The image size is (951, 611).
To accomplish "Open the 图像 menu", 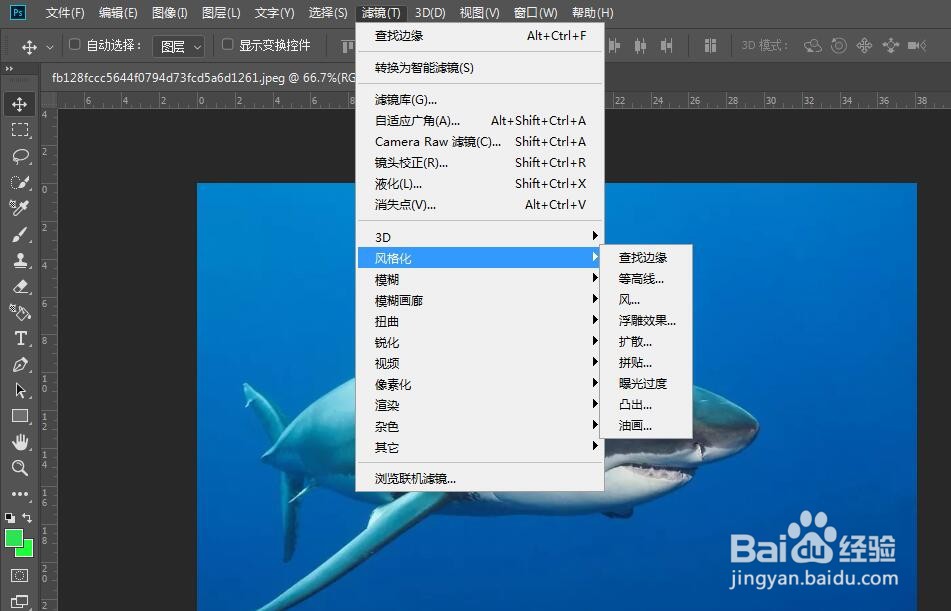I will (x=168, y=12).
